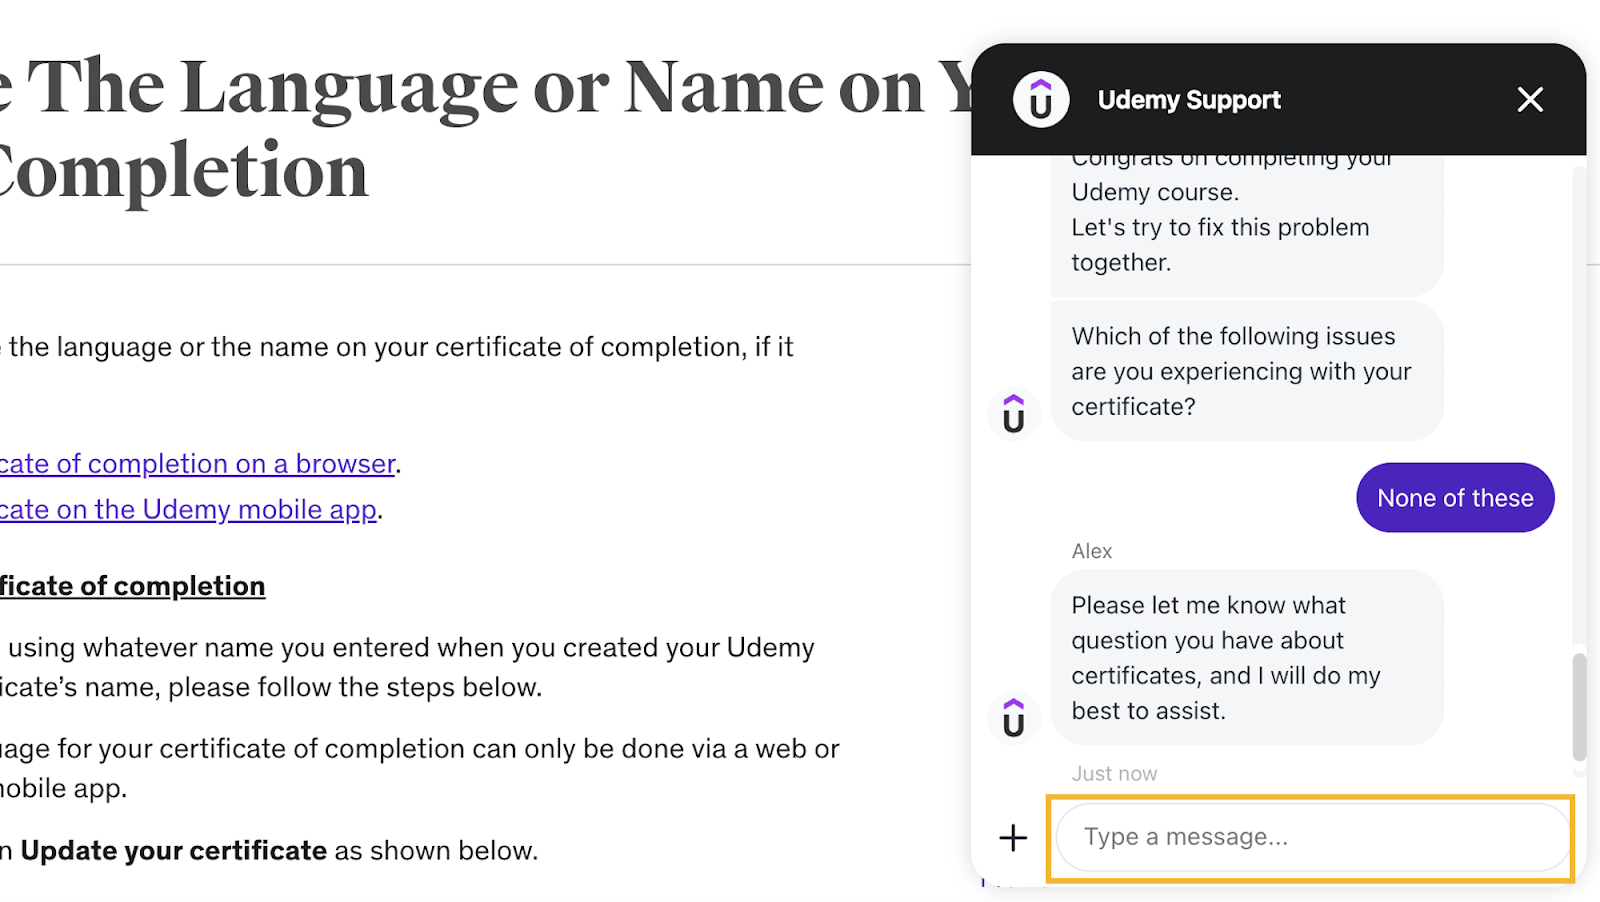The height and width of the screenshot is (902, 1600).
Task: Select the 'None of these' reply bubble
Action: click(1455, 498)
